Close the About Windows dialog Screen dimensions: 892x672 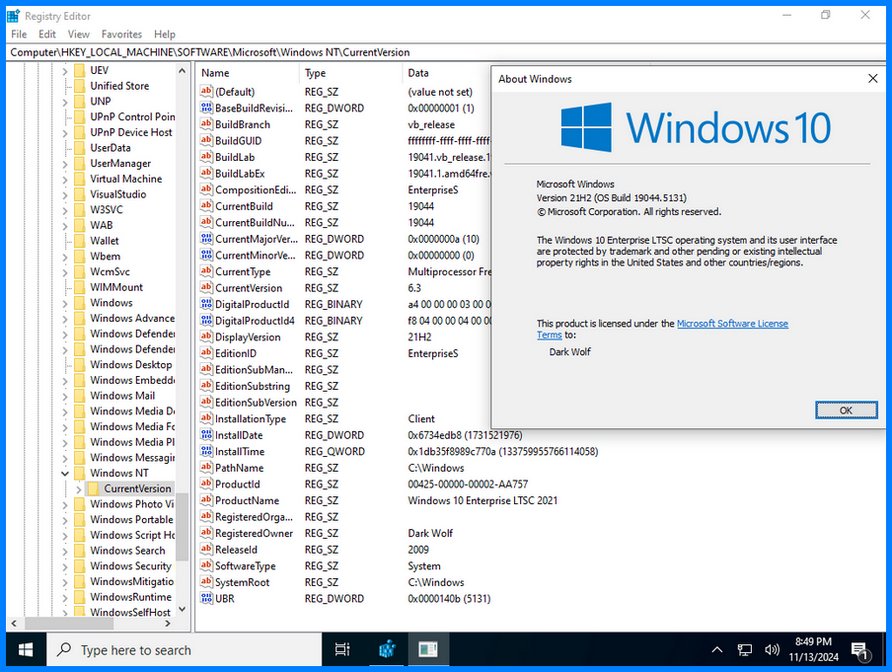pyautogui.click(x=873, y=79)
